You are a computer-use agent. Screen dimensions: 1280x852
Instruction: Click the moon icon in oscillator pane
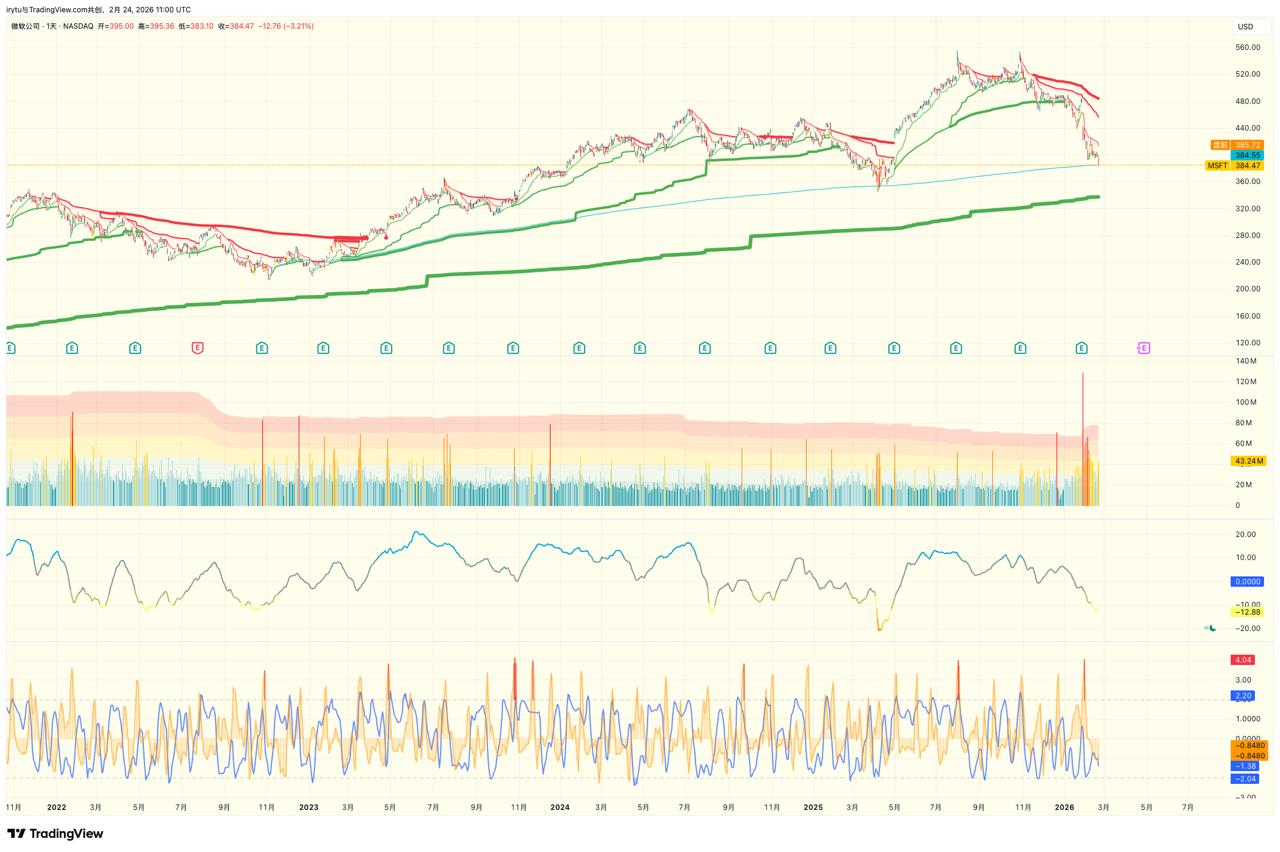(x=1211, y=628)
